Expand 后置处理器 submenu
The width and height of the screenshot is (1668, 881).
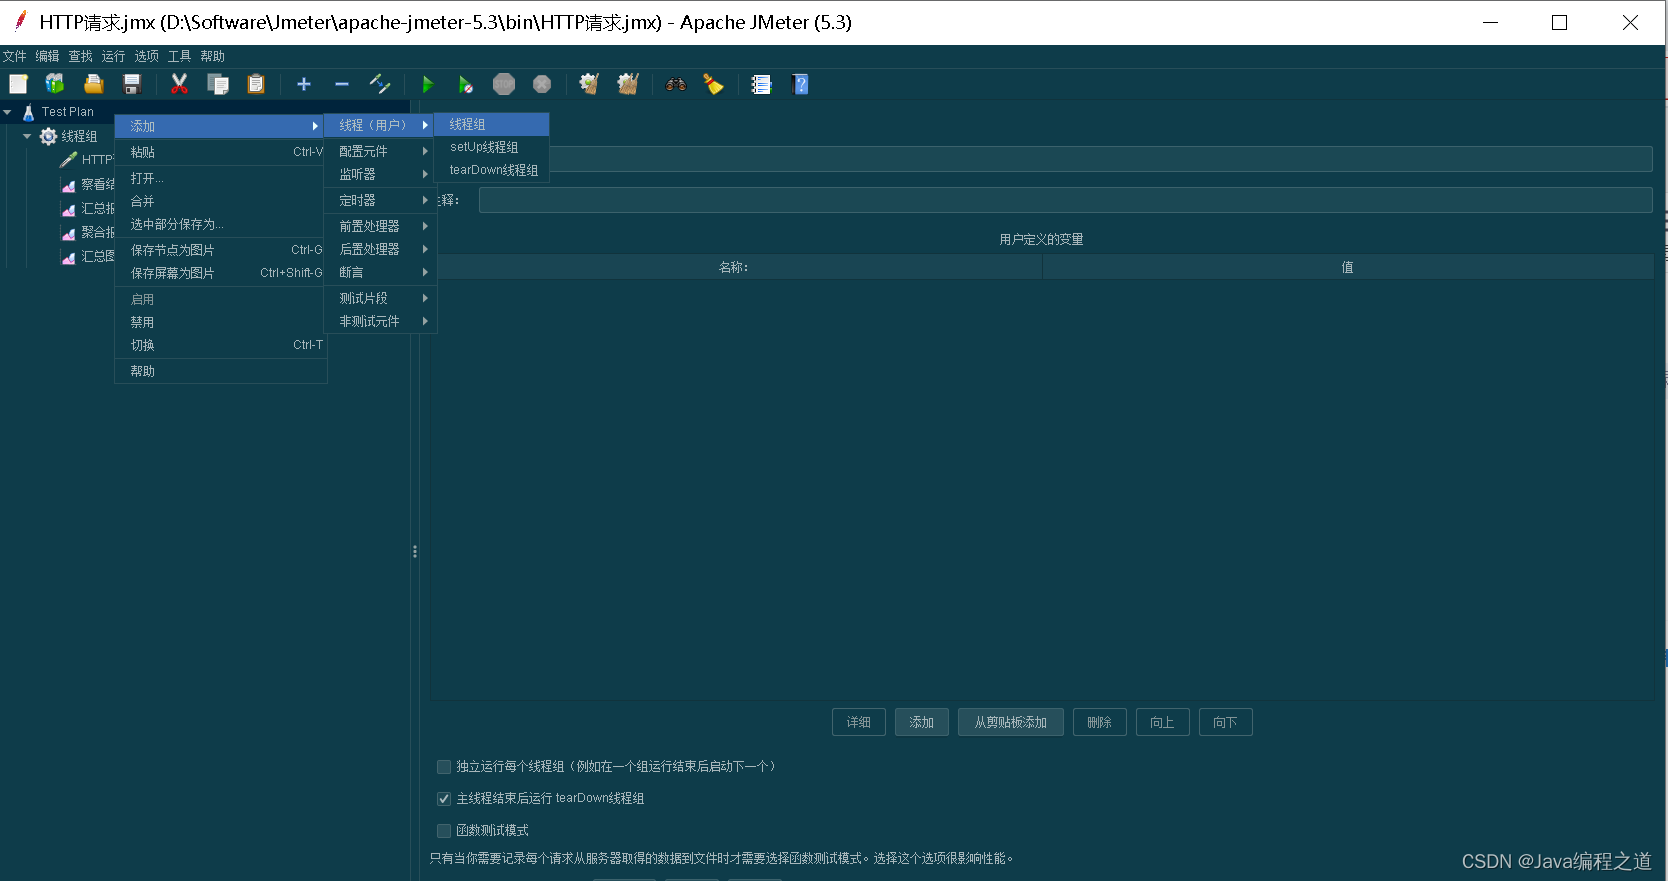(x=381, y=249)
